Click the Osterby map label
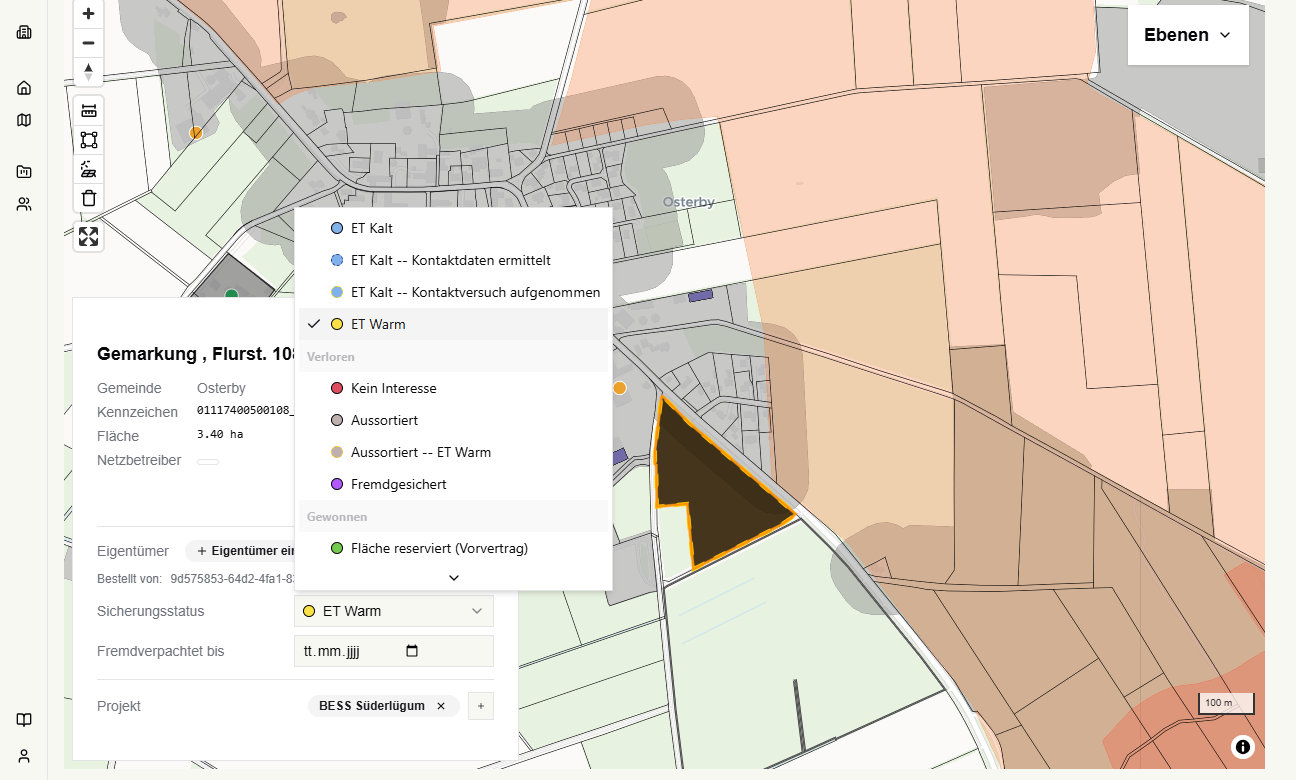 688,202
